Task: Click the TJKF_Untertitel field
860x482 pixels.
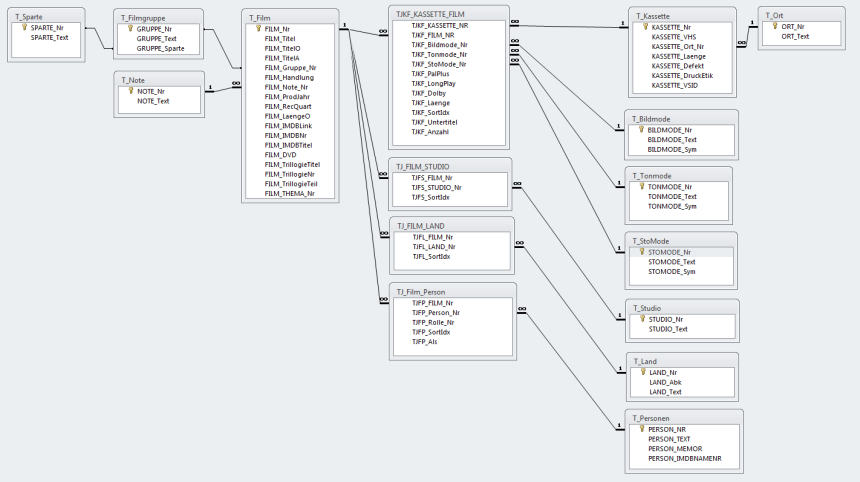Action: [436, 122]
